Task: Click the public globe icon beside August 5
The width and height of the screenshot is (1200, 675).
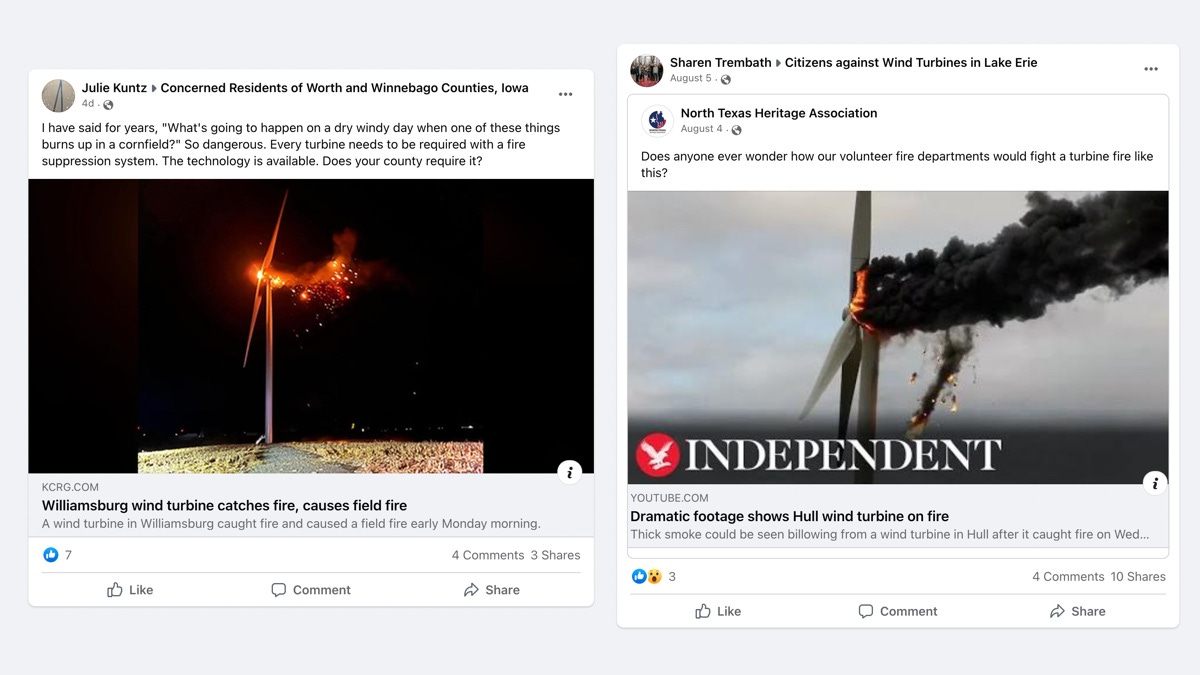Action: [x=726, y=80]
